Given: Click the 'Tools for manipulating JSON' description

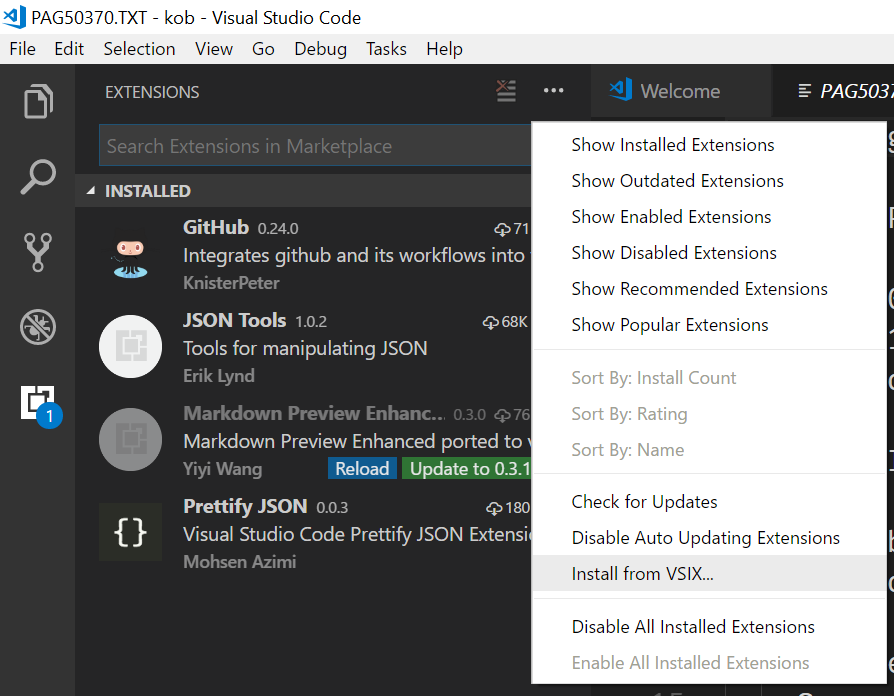Looking at the screenshot, I should (305, 348).
